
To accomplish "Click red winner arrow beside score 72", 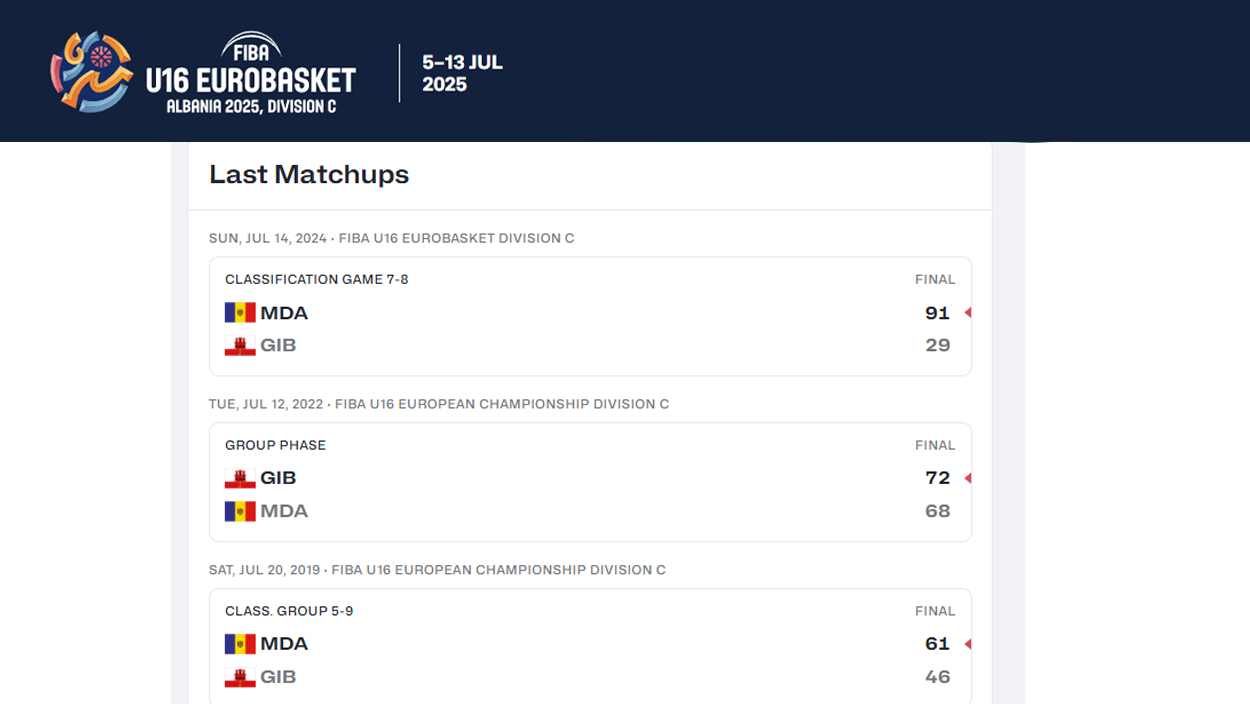I will pyautogui.click(x=967, y=479).
